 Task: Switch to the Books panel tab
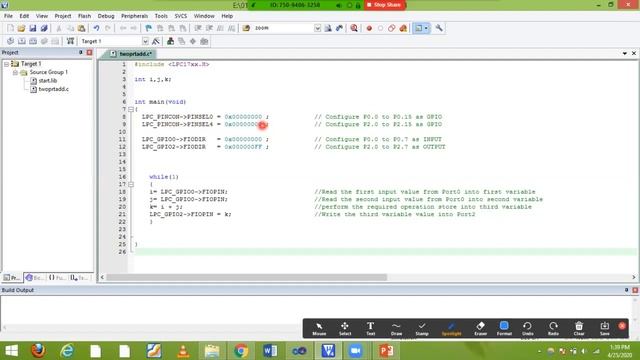point(35,278)
